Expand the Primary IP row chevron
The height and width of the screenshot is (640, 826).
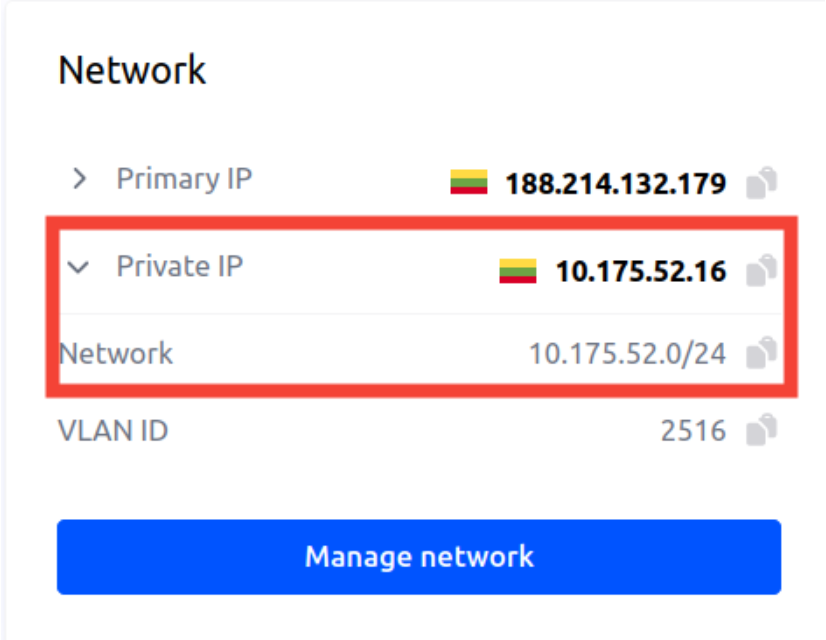(80, 180)
